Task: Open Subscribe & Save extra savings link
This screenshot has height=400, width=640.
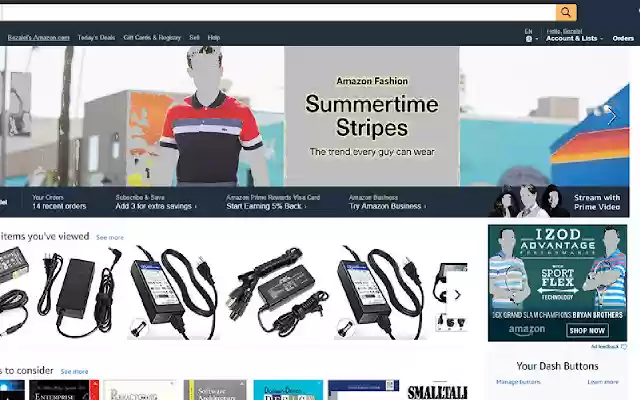Action: [156, 202]
